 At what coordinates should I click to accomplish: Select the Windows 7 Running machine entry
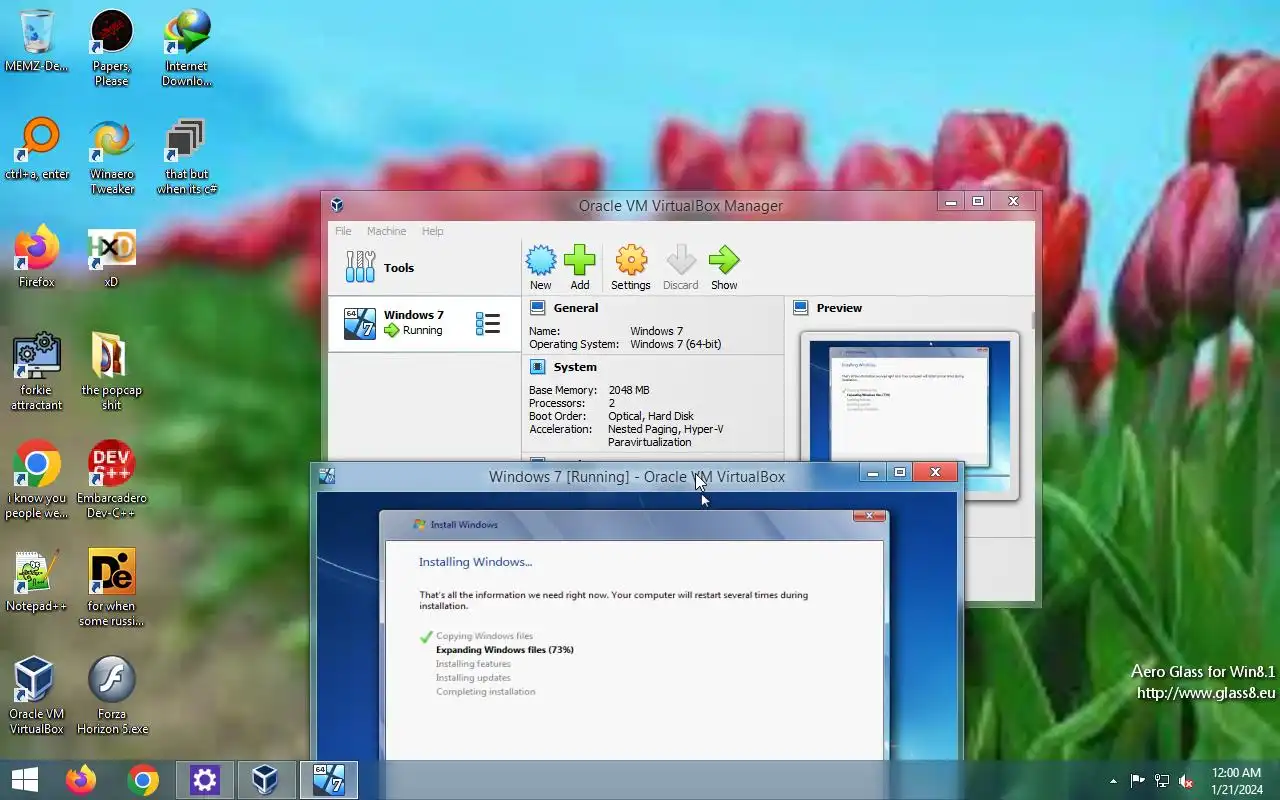[425, 323]
